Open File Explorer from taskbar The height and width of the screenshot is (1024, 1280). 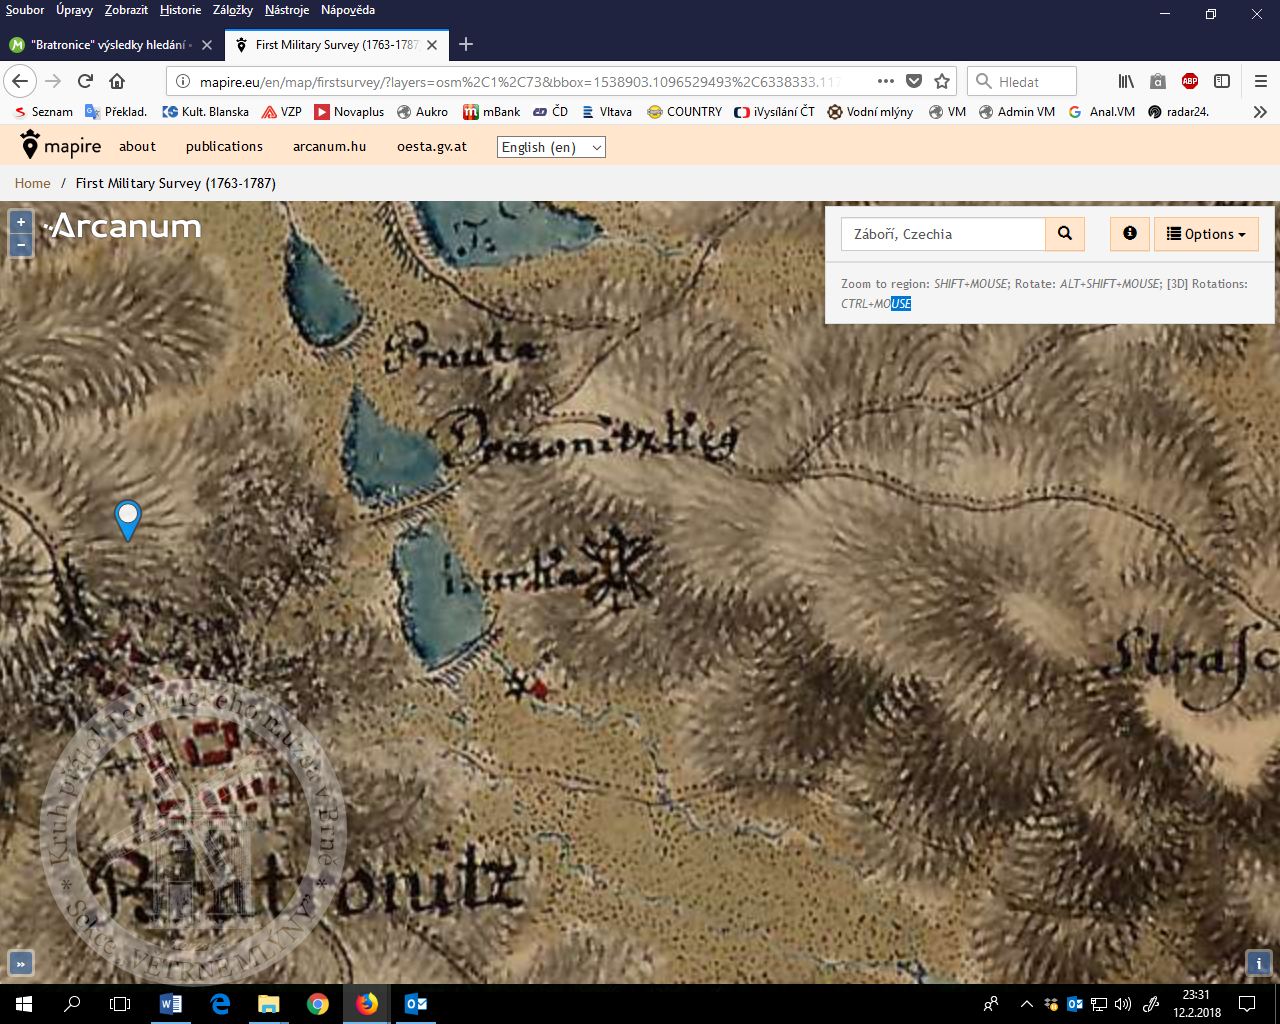pos(268,1004)
